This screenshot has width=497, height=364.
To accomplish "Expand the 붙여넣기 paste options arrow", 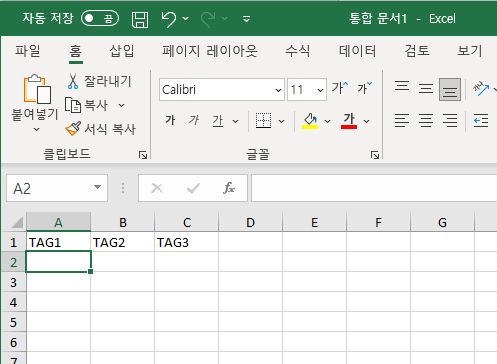I will pyautogui.click(x=36, y=129).
